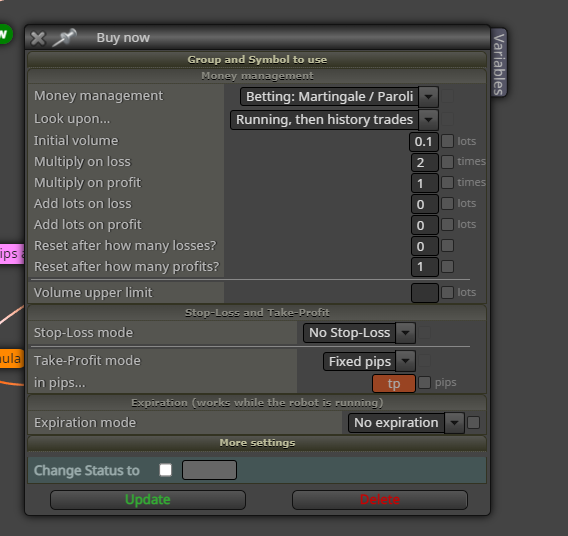Pin the Buy now panel
This screenshot has height=536, width=568.
tap(64, 37)
